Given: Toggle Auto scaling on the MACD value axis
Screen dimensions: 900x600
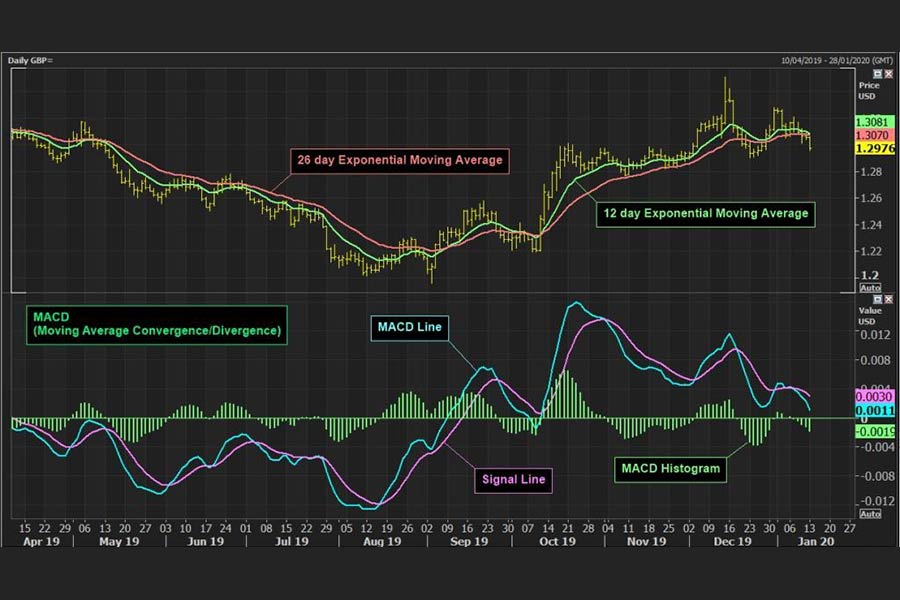Looking at the screenshot, I should click(x=870, y=513).
